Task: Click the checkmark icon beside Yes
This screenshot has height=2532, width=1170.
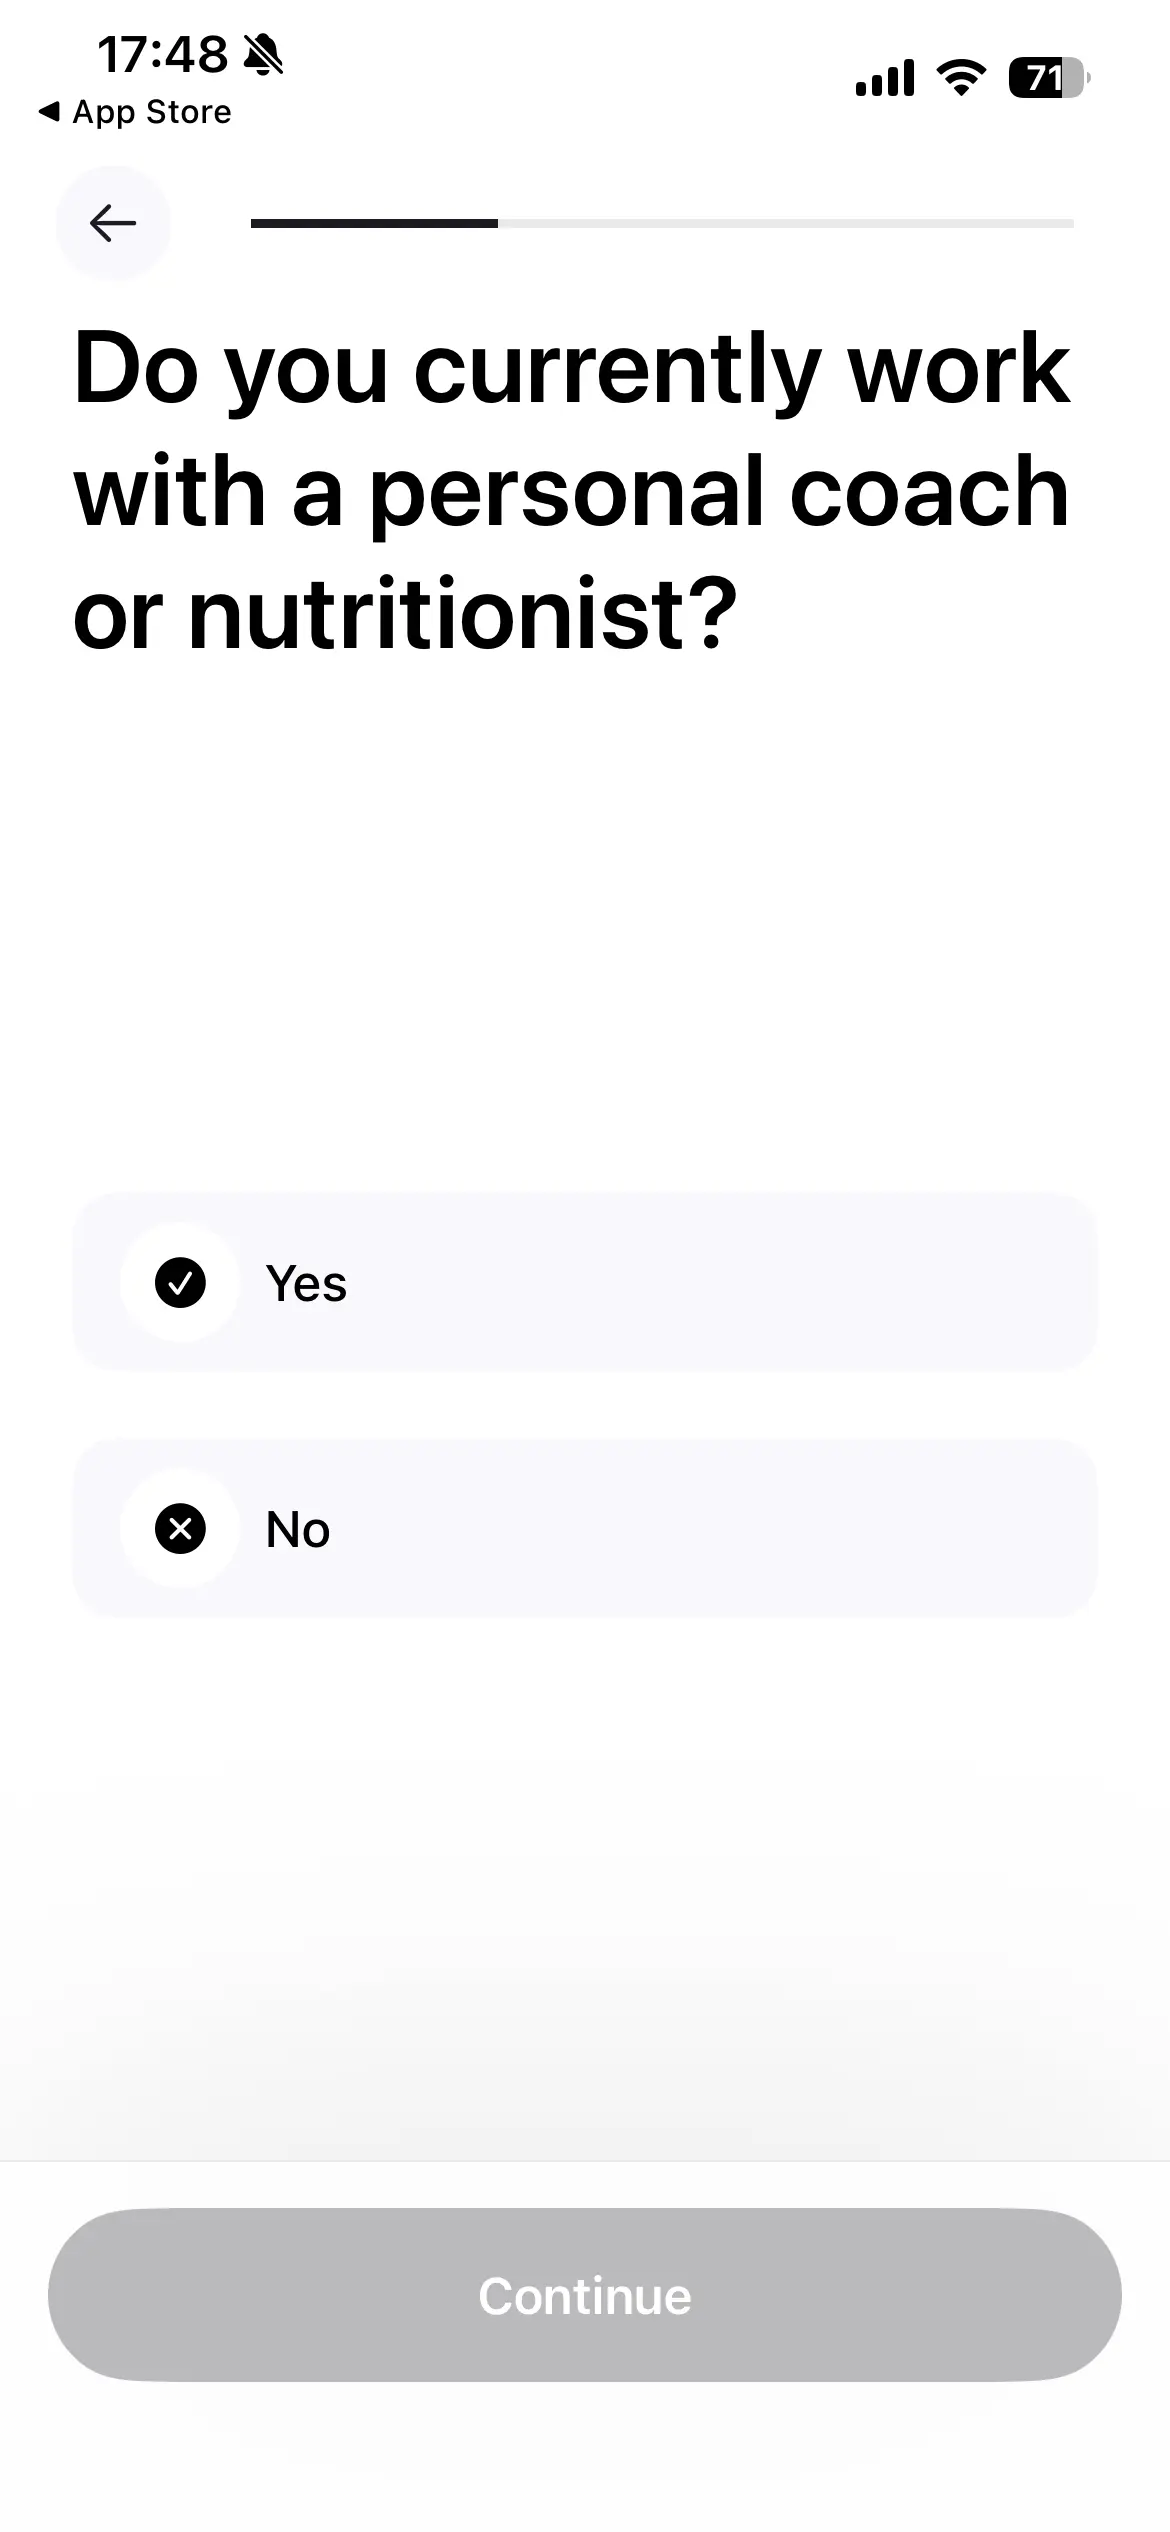Action: 180,1282
